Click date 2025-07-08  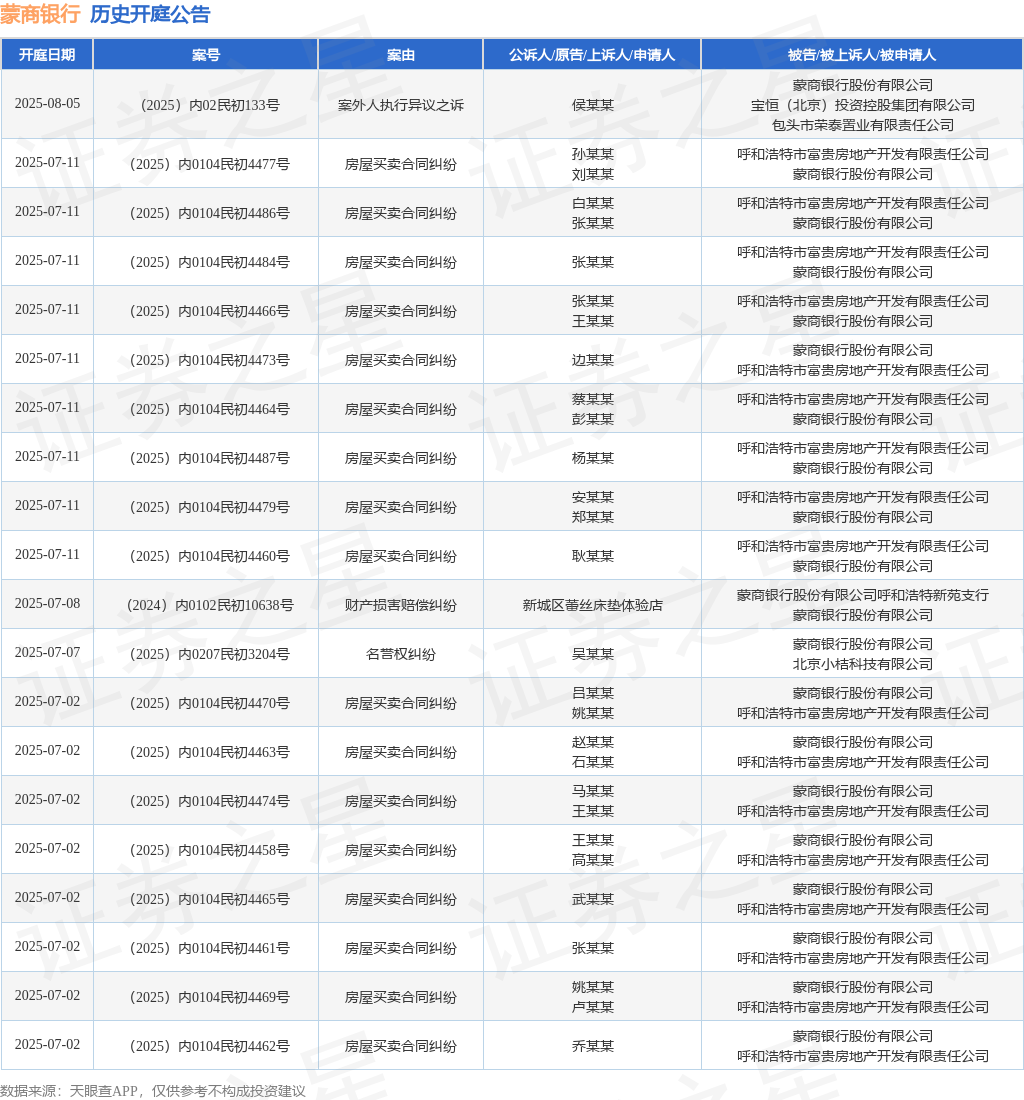47,604
